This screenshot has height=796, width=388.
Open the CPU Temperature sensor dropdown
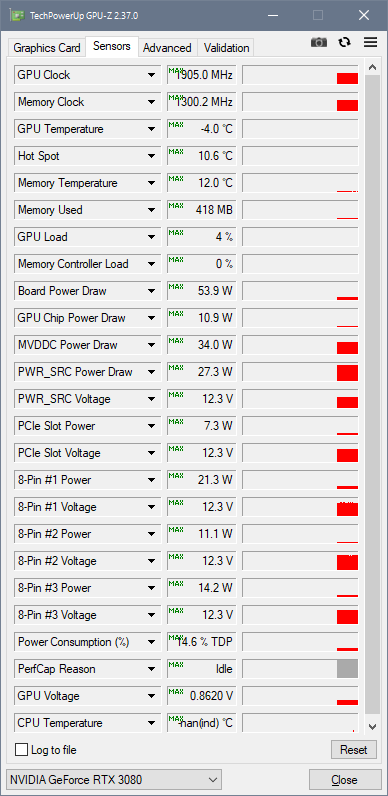click(151, 723)
